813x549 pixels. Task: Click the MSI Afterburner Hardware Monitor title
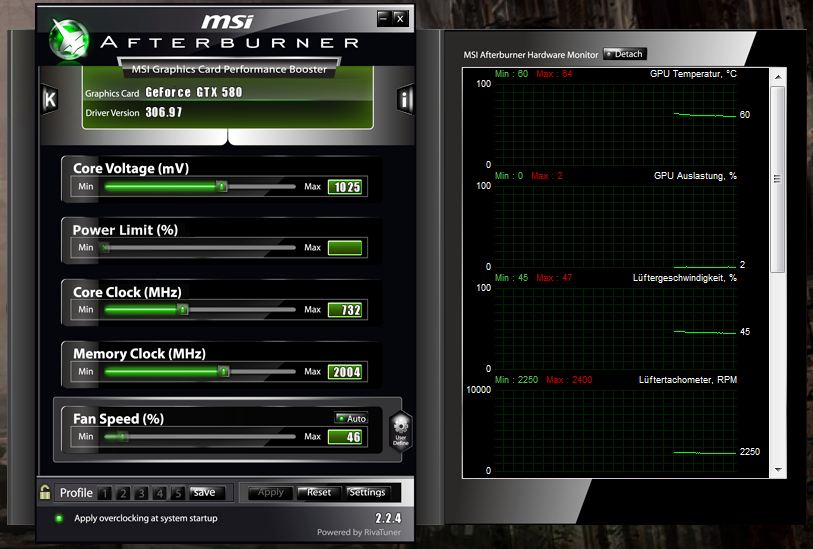[x=531, y=54]
